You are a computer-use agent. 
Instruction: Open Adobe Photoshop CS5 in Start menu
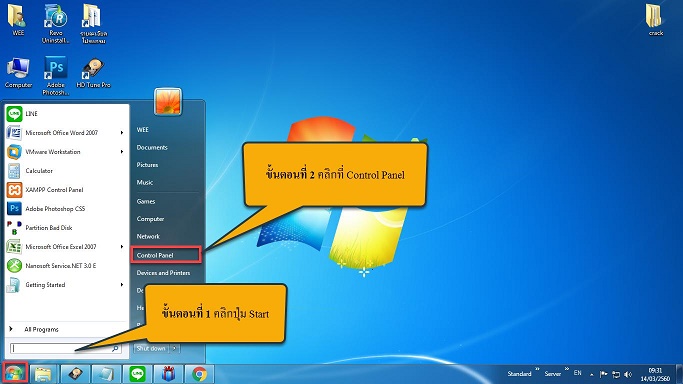pyautogui.click(x=65, y=209)
